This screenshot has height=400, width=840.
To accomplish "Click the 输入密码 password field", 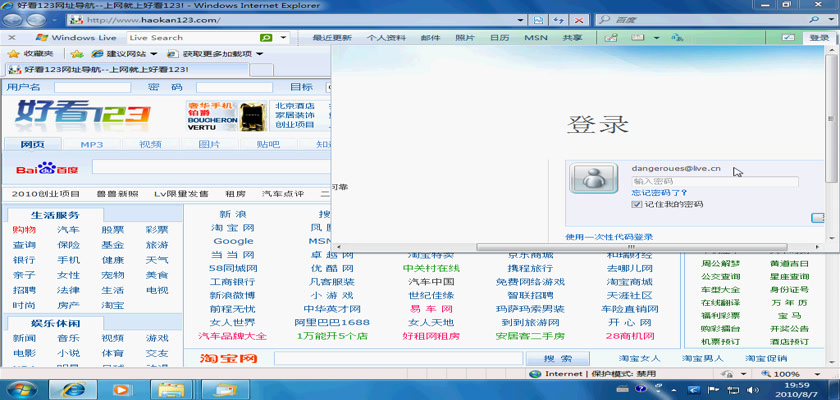I will click(714, 181).
